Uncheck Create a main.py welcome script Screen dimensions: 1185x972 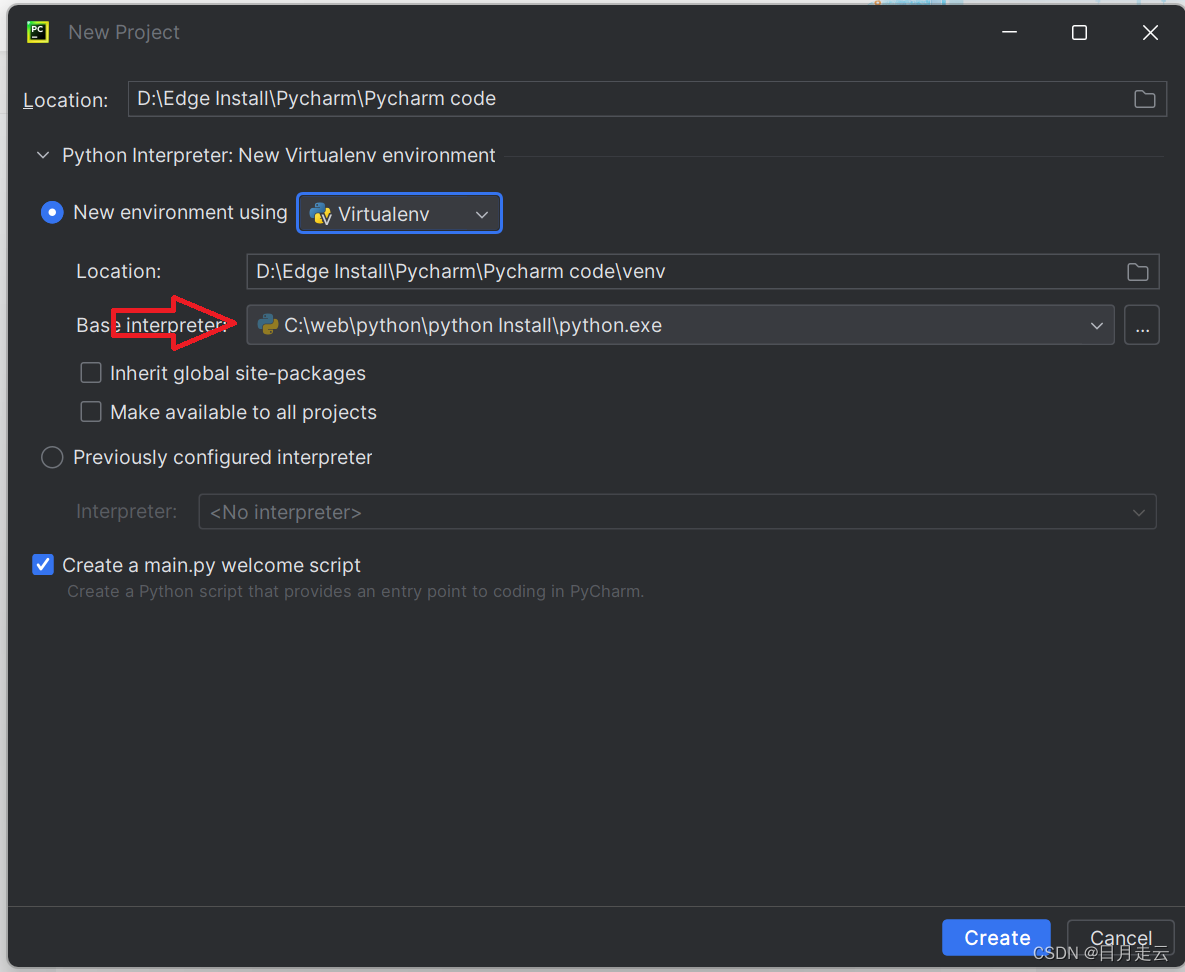[x=43, y=565]
